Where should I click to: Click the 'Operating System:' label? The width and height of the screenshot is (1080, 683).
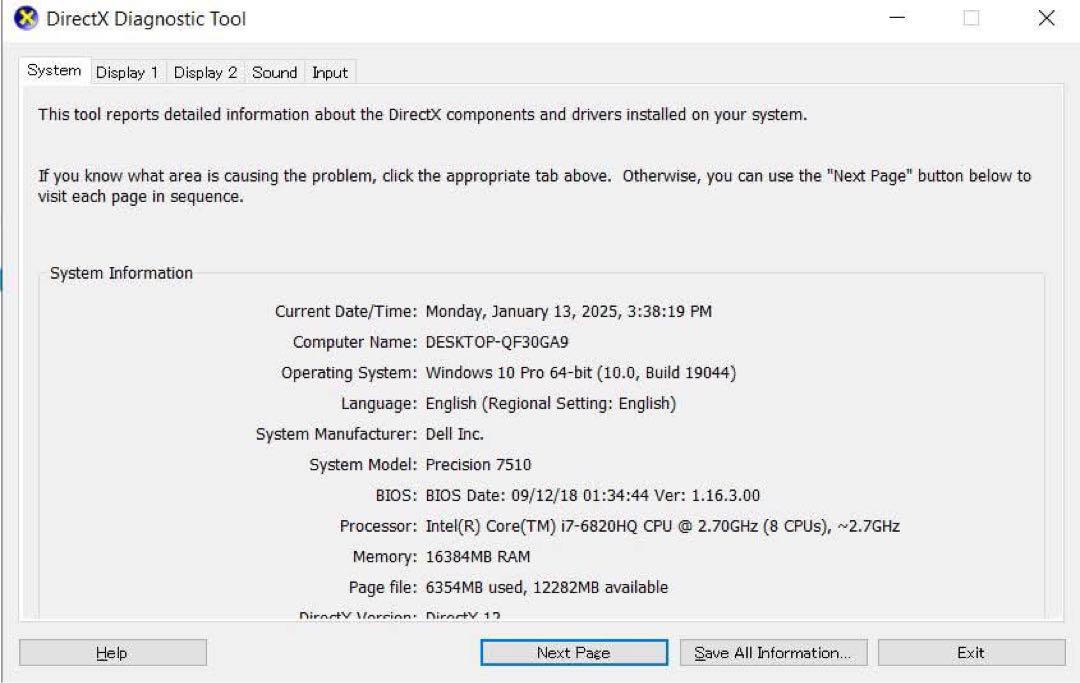pyautogui.click(x=349, y=373)
